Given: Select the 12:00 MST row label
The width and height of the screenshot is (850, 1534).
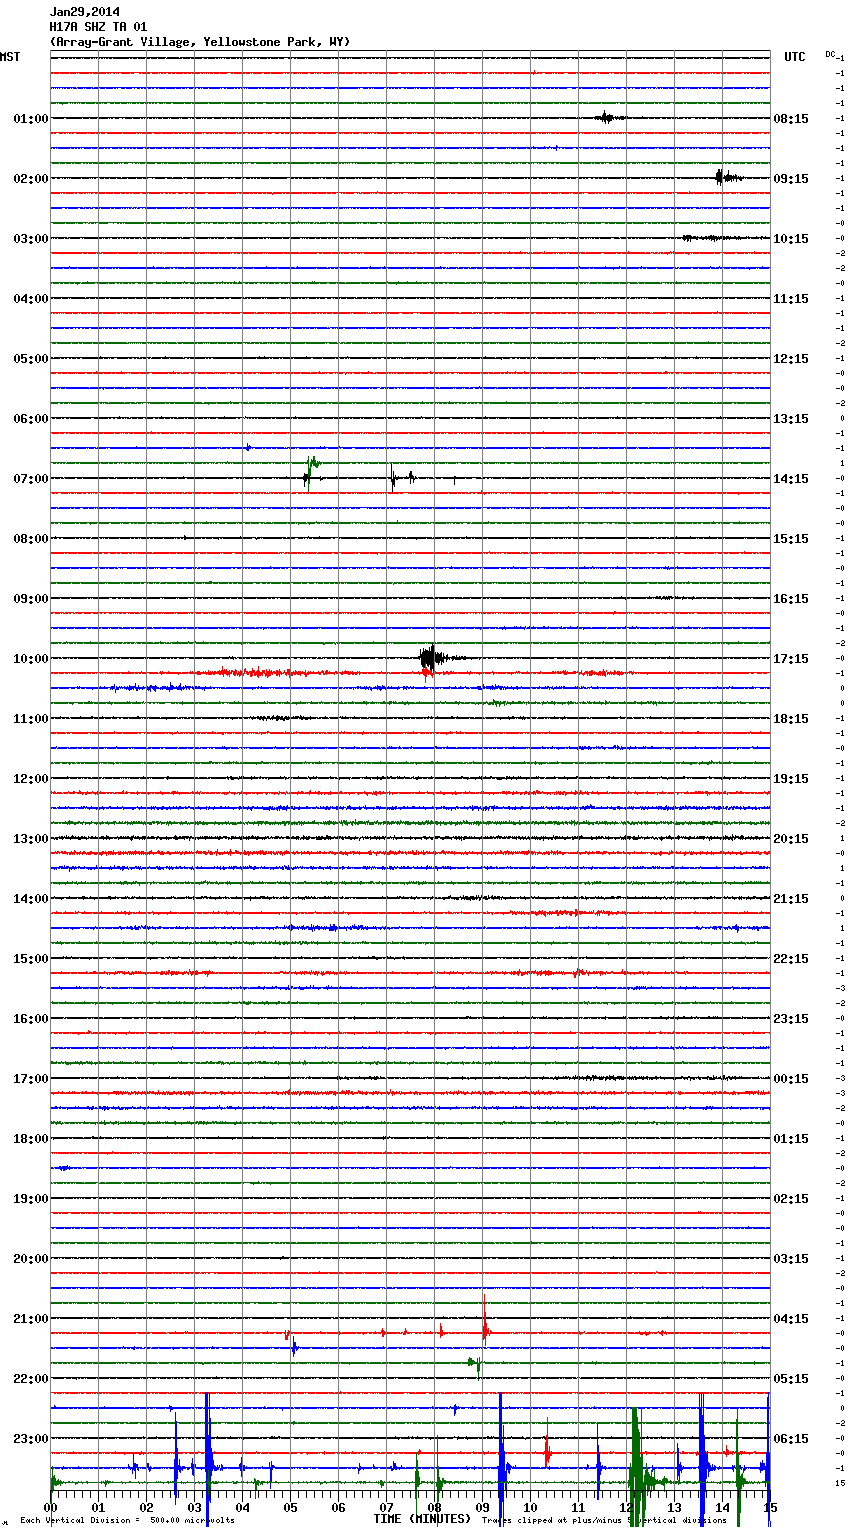Looking at the screenshot, I should (x=31, y=779).
